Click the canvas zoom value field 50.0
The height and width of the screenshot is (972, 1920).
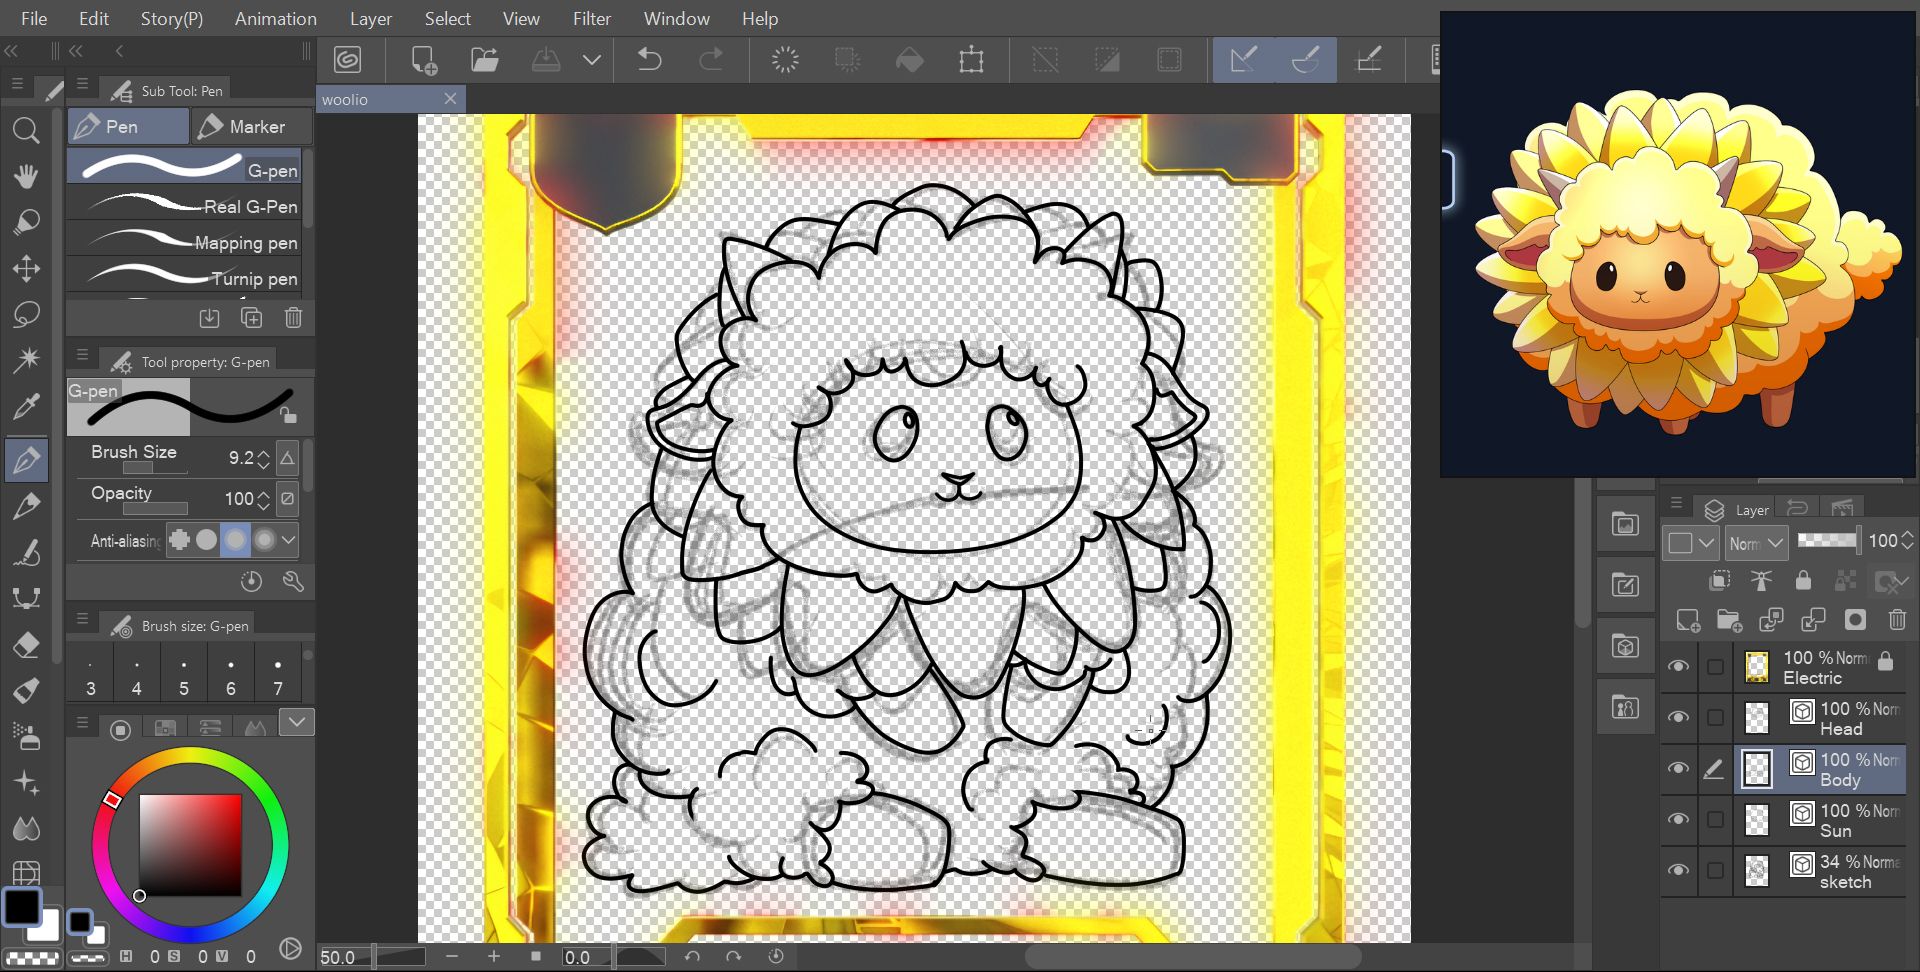click(344, 957)
